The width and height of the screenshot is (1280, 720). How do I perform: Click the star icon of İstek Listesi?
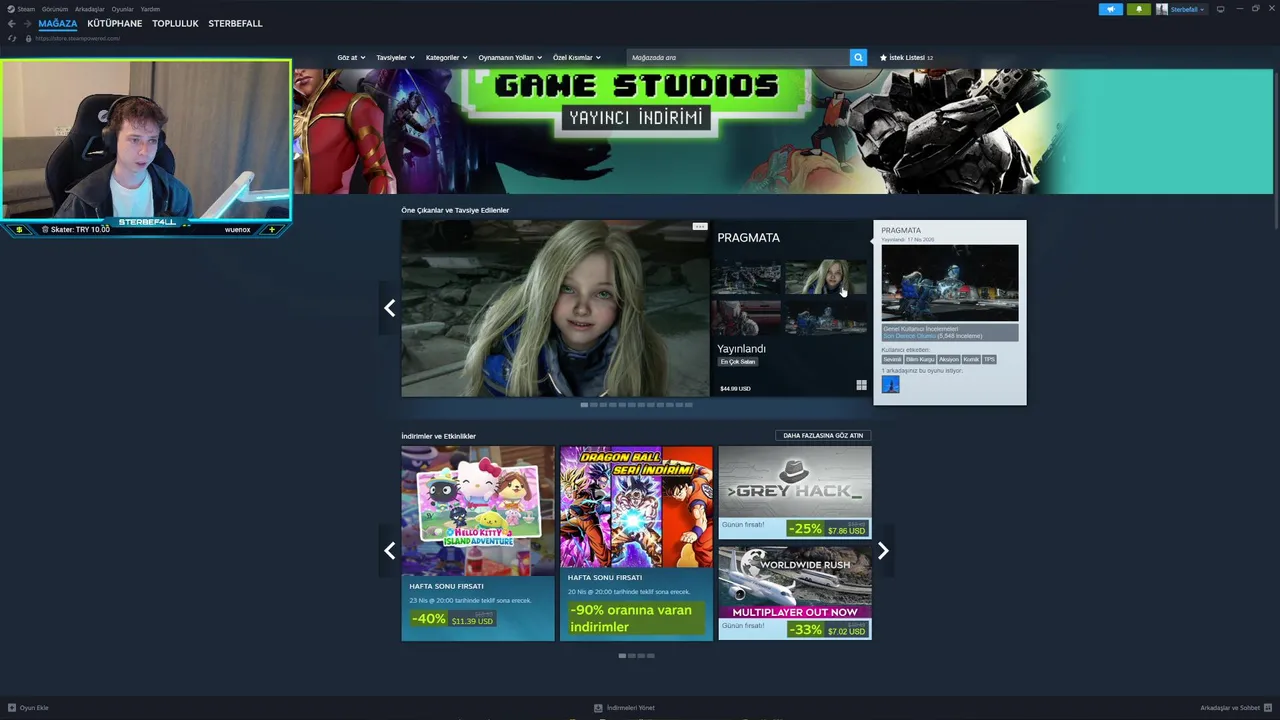click(x=883, y=58)
